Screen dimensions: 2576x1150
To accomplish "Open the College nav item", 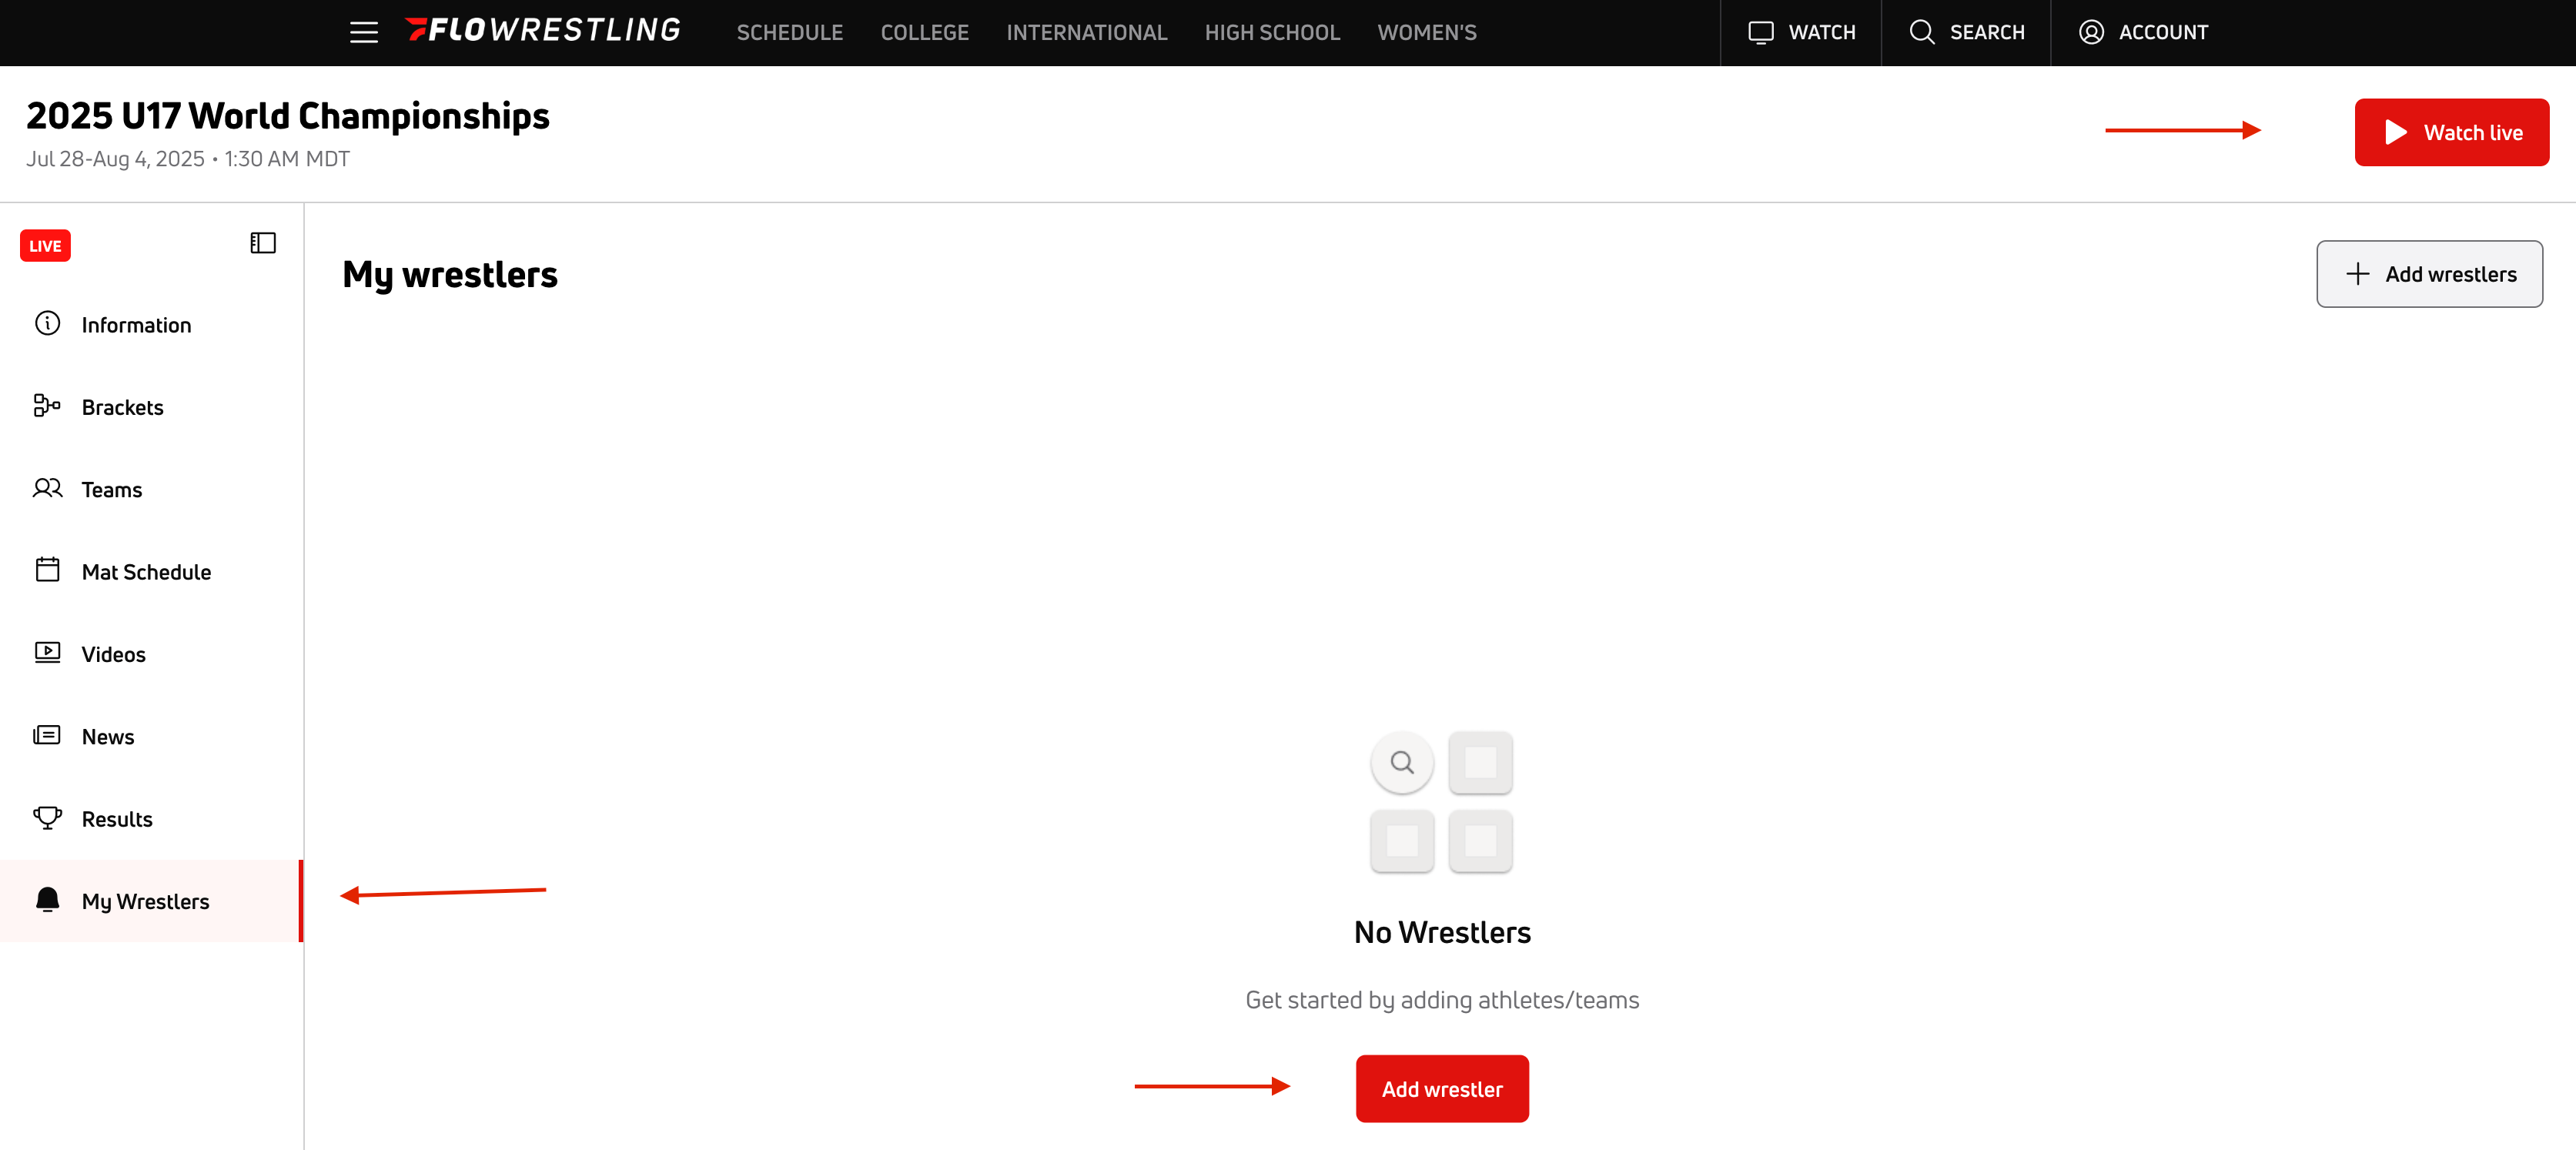I will coord(924,32).
